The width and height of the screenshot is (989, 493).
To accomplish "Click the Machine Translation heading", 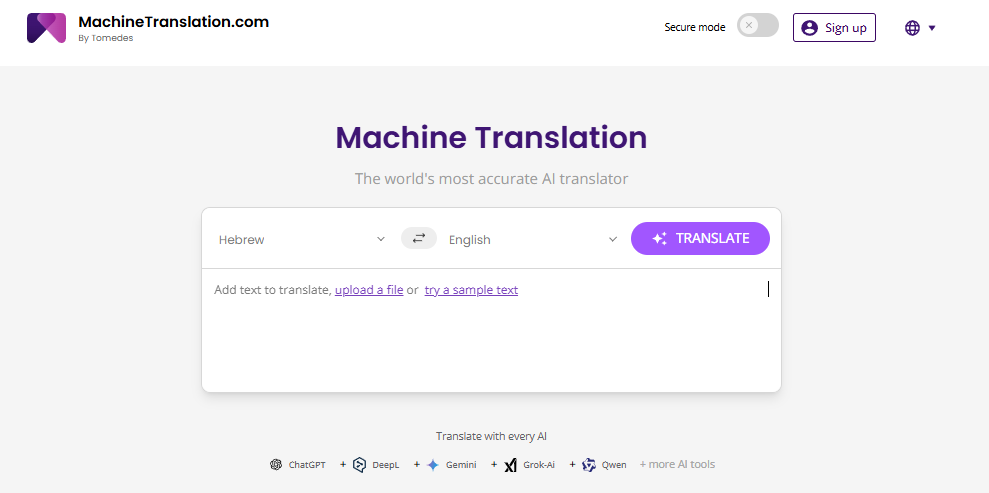I will tap(491, 137).
